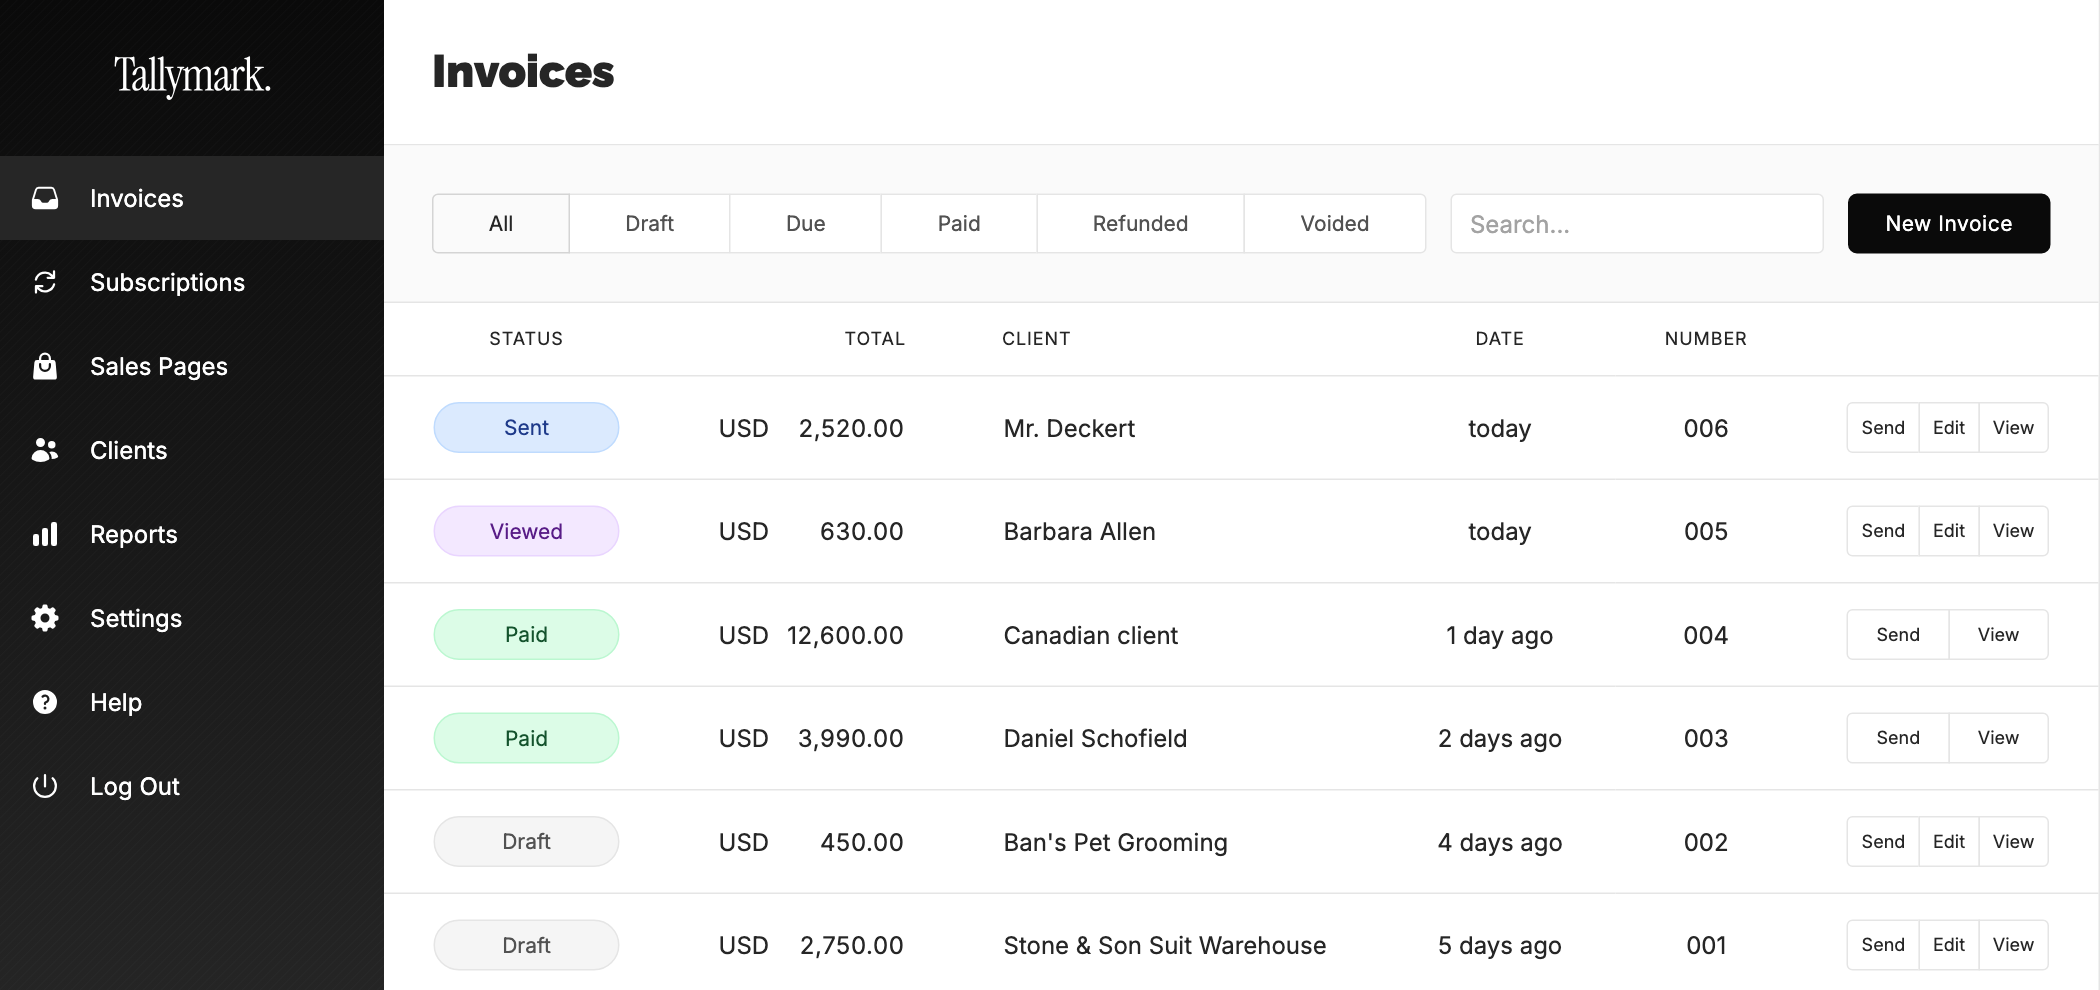Click client name Ban's Pet Grooming
This screenshot has height=990, width=2100.
click(1115, 842)
